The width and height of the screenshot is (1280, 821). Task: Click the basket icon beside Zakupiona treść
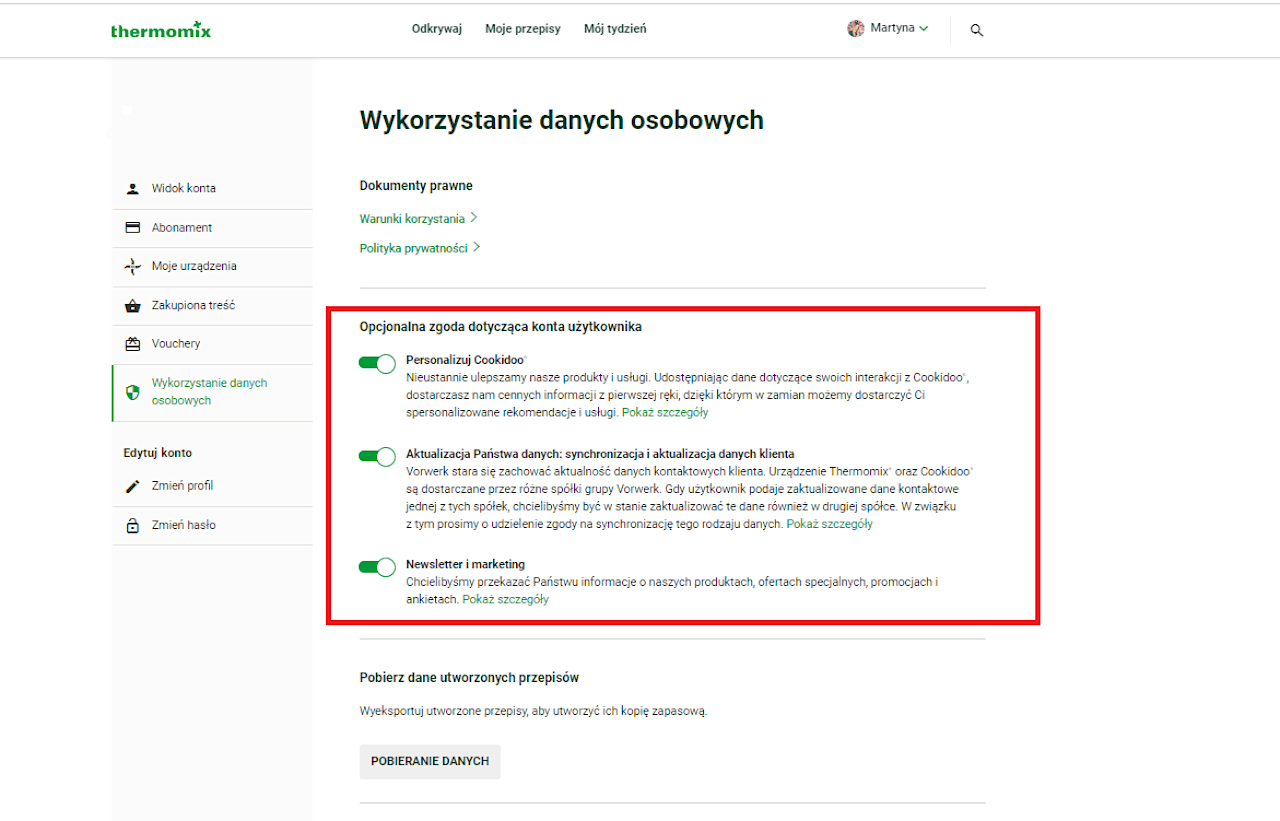[132, 305]
